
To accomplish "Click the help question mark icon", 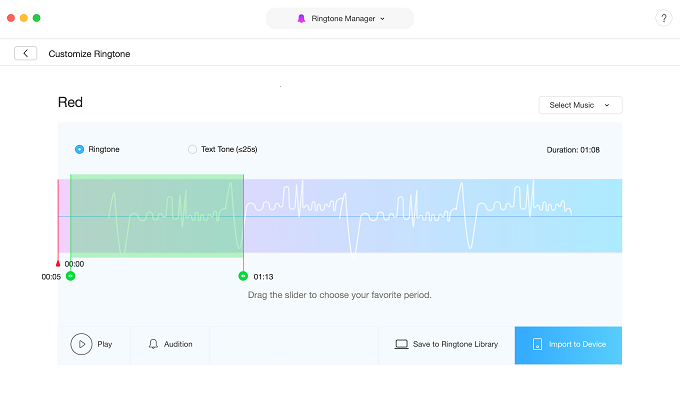I will [663, 18].
